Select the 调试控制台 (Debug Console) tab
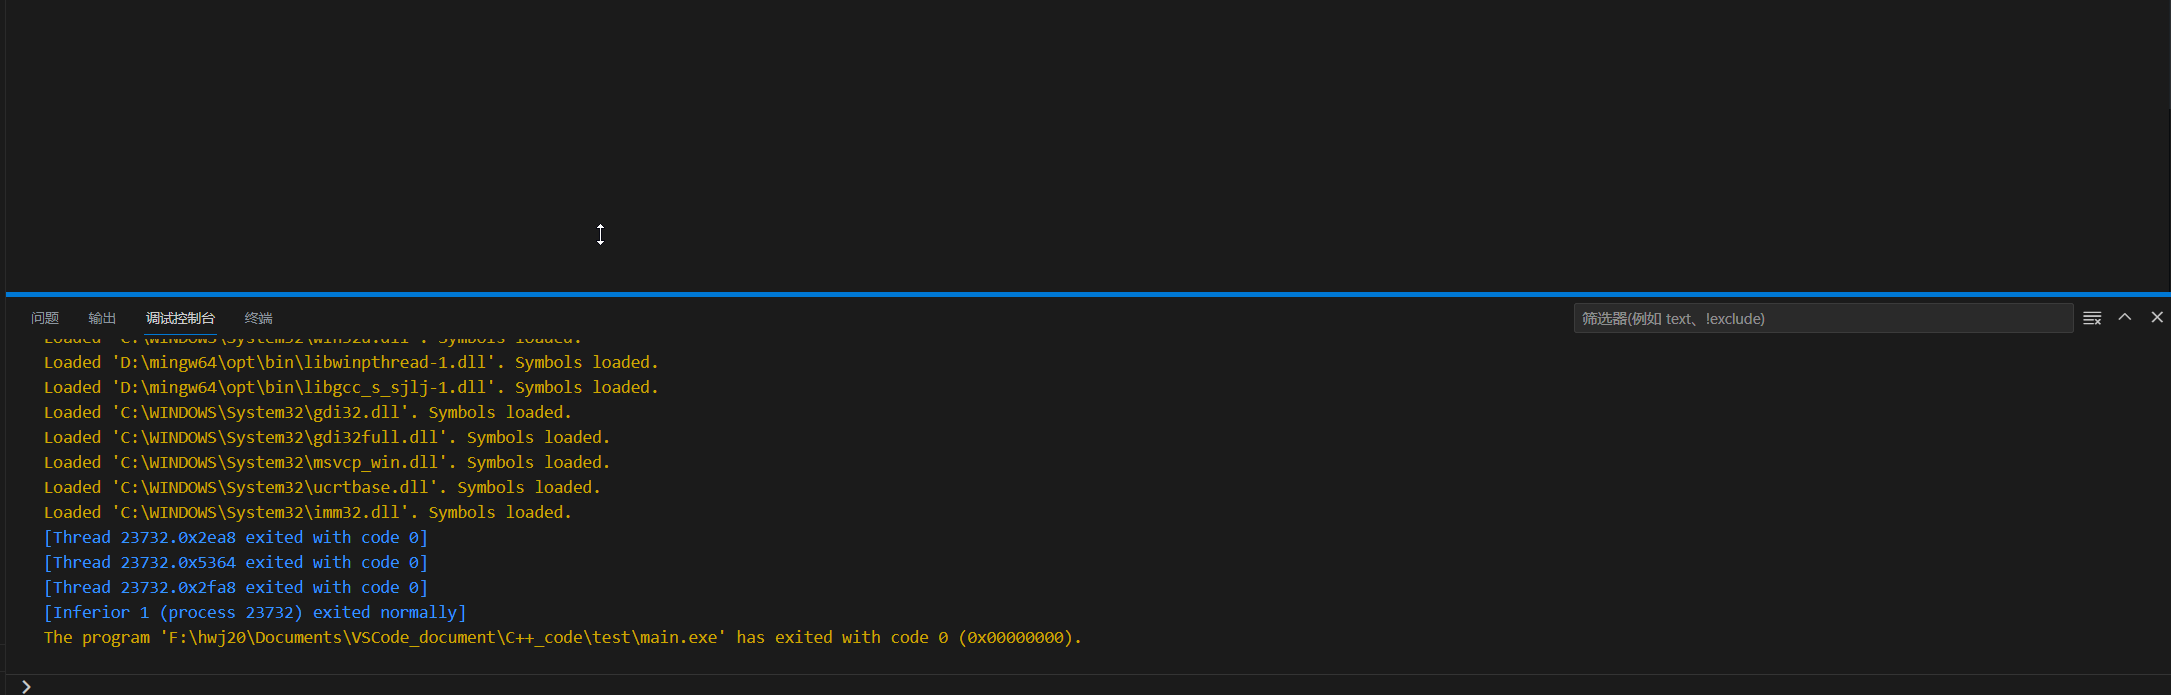The height and width of the screenshot is (695, 2171). click(x=180, y=318)
